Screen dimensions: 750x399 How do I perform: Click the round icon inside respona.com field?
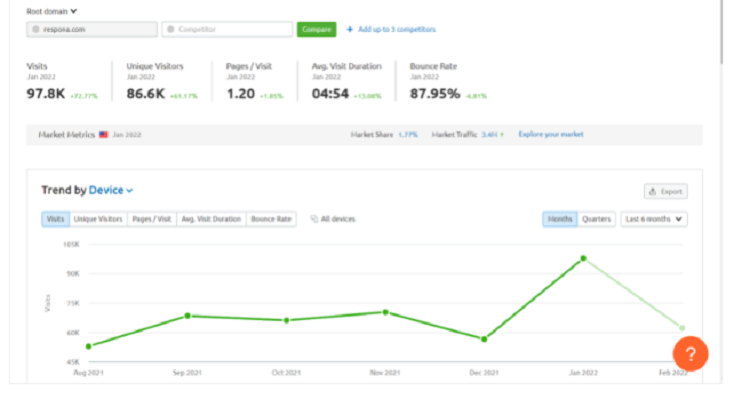coord(36,29)
